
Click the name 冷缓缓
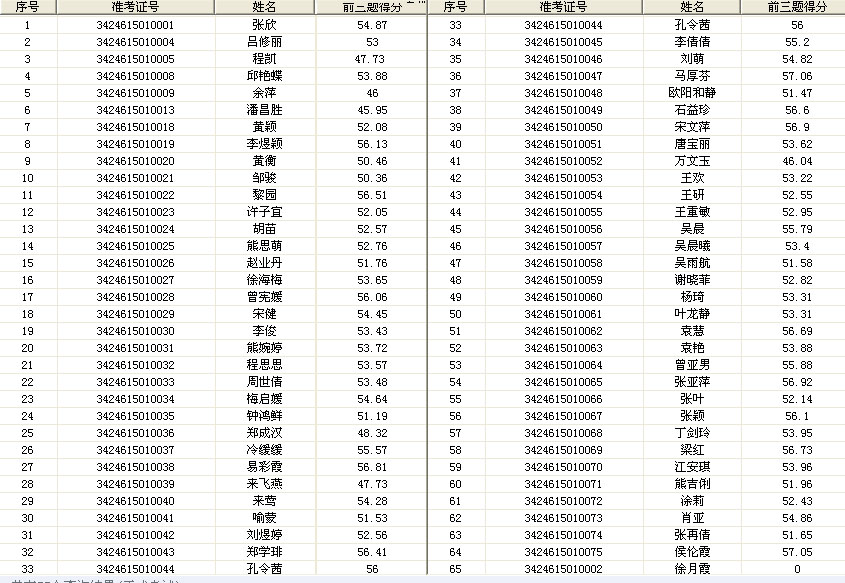point(265,450)
